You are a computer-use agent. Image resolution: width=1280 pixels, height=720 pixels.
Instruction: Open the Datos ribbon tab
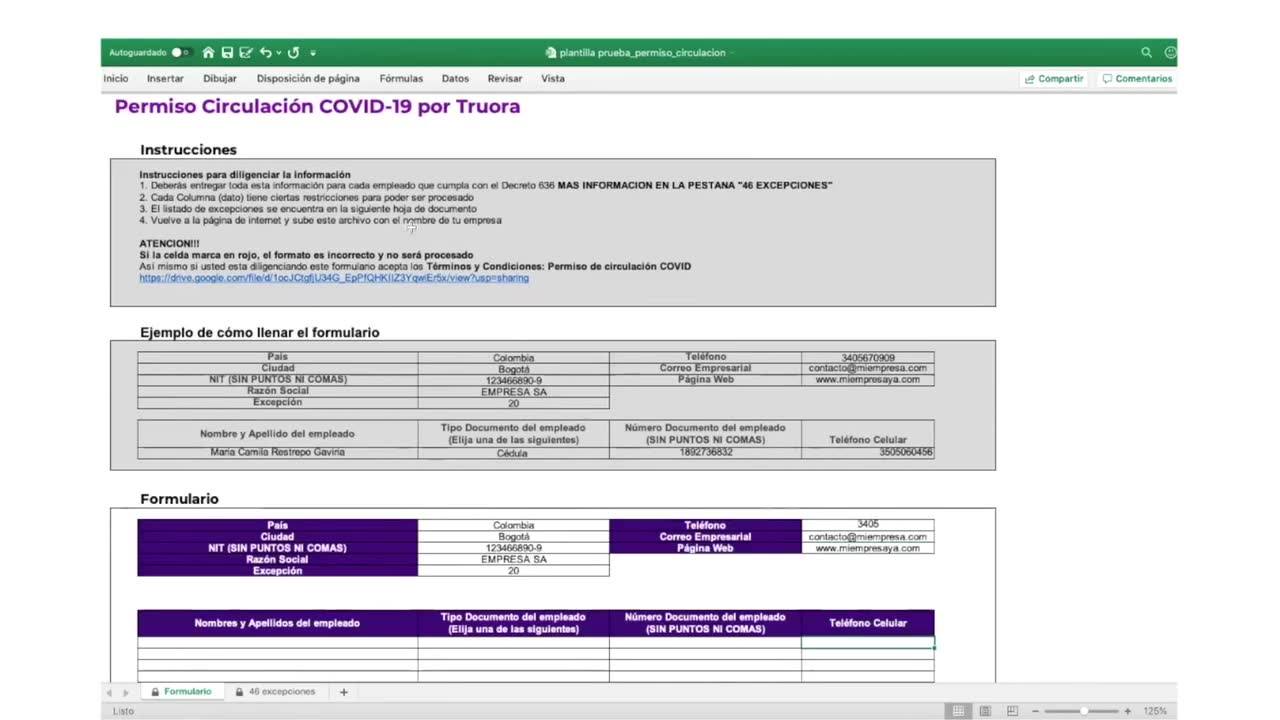point(455,78)
